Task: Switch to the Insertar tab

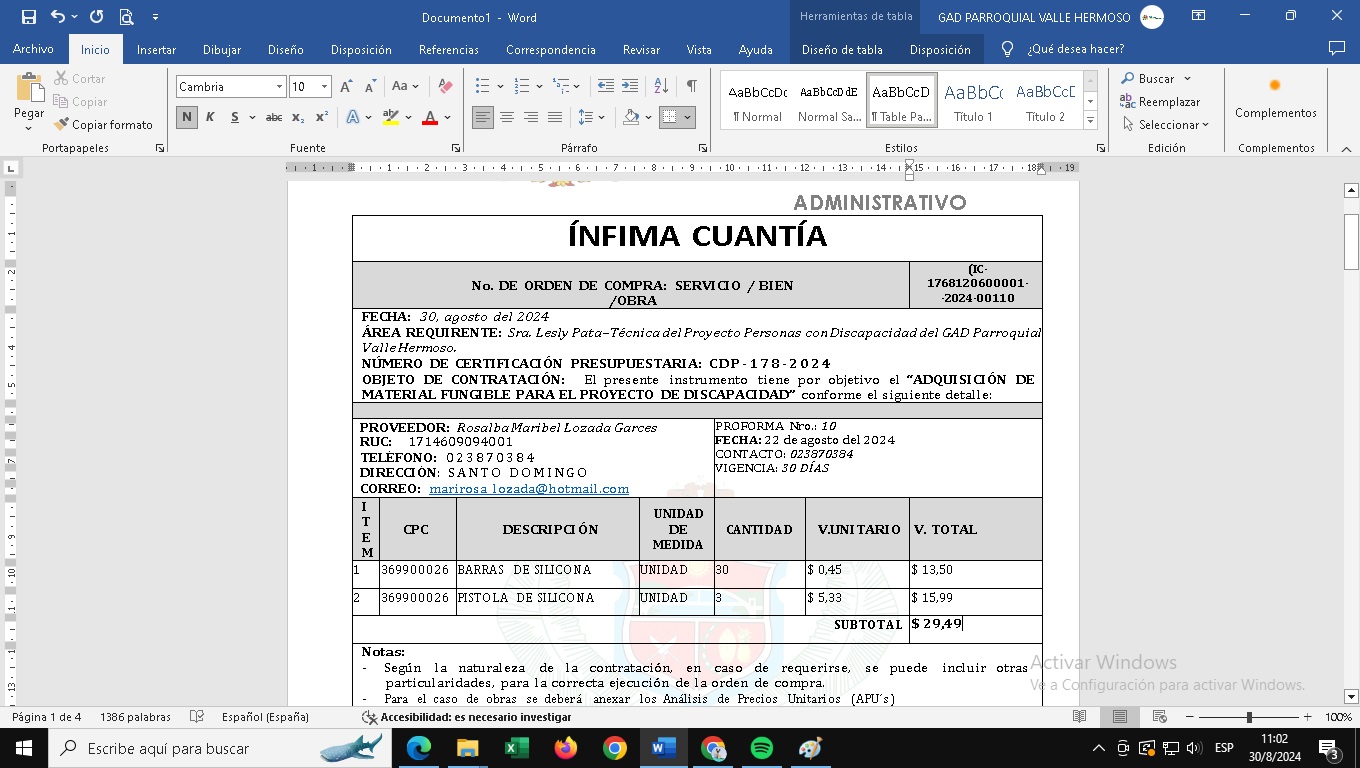Action: (156, 49)
